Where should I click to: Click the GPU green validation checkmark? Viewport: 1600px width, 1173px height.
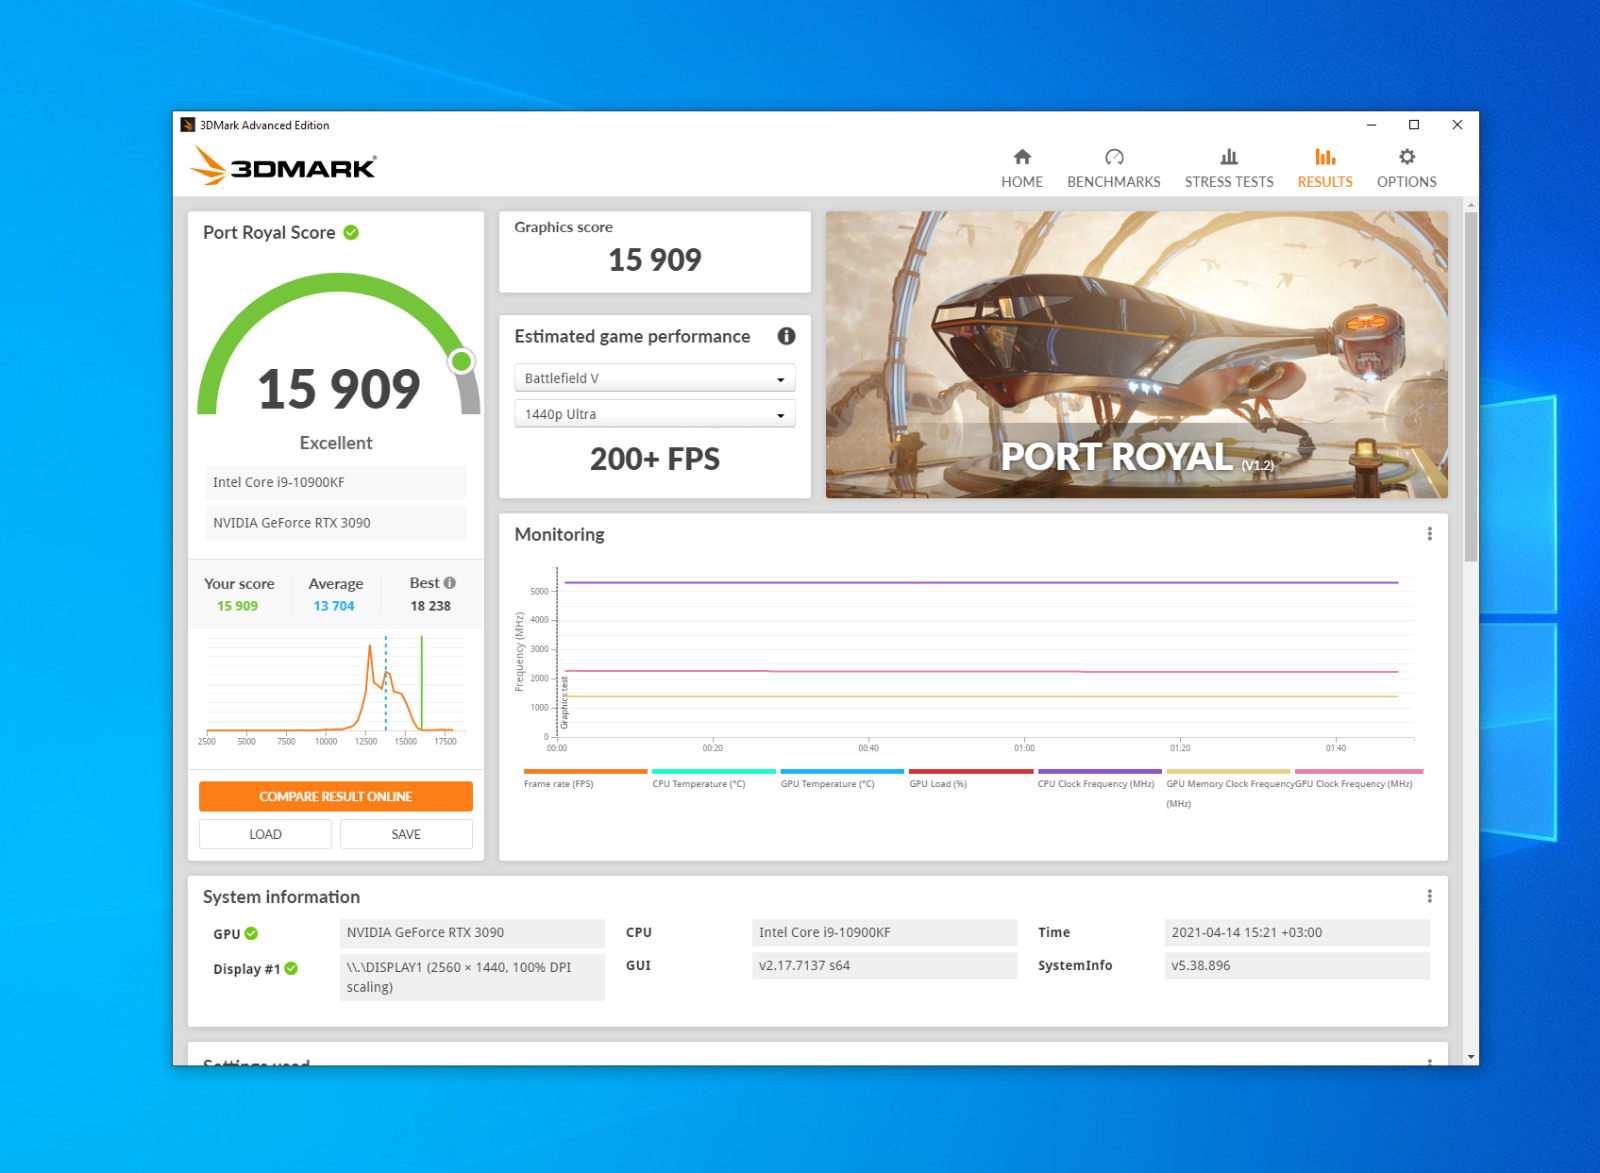click(251, 933)
